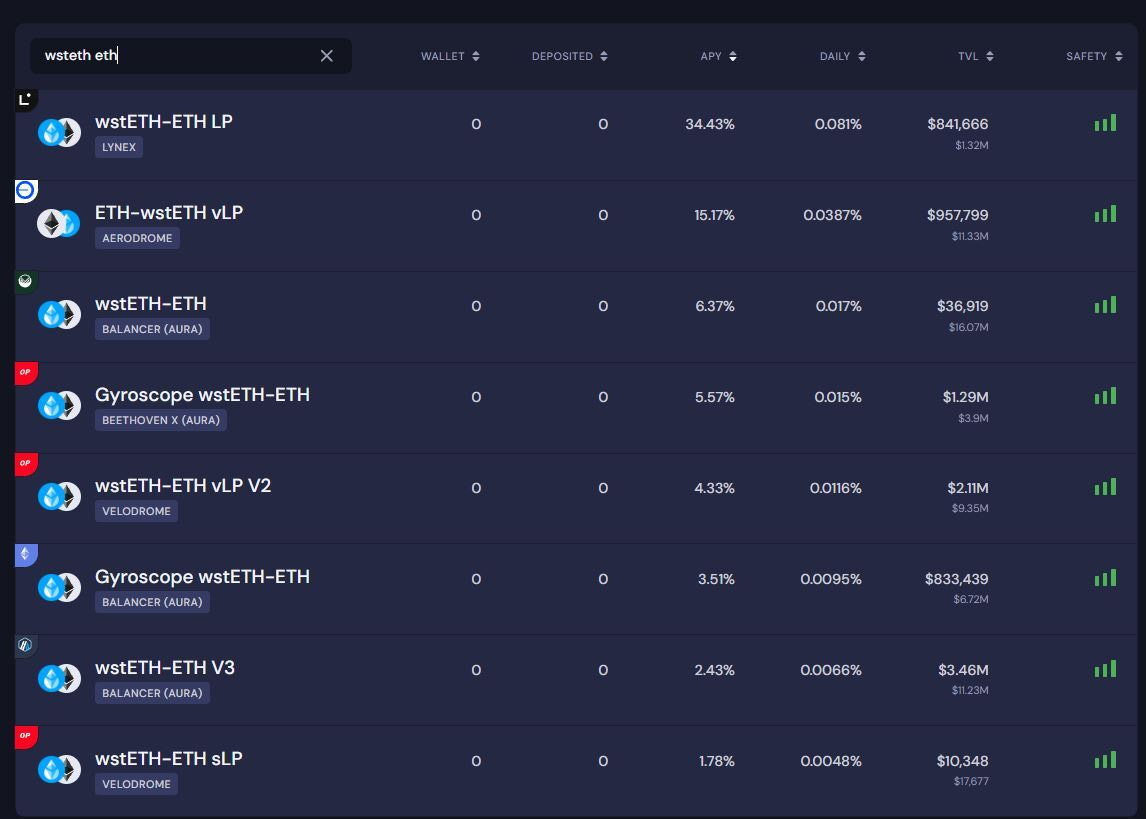The width and height of the screenshot is (1146, 819).
Task: Click the 0.081% daily value
Action: 838,124
